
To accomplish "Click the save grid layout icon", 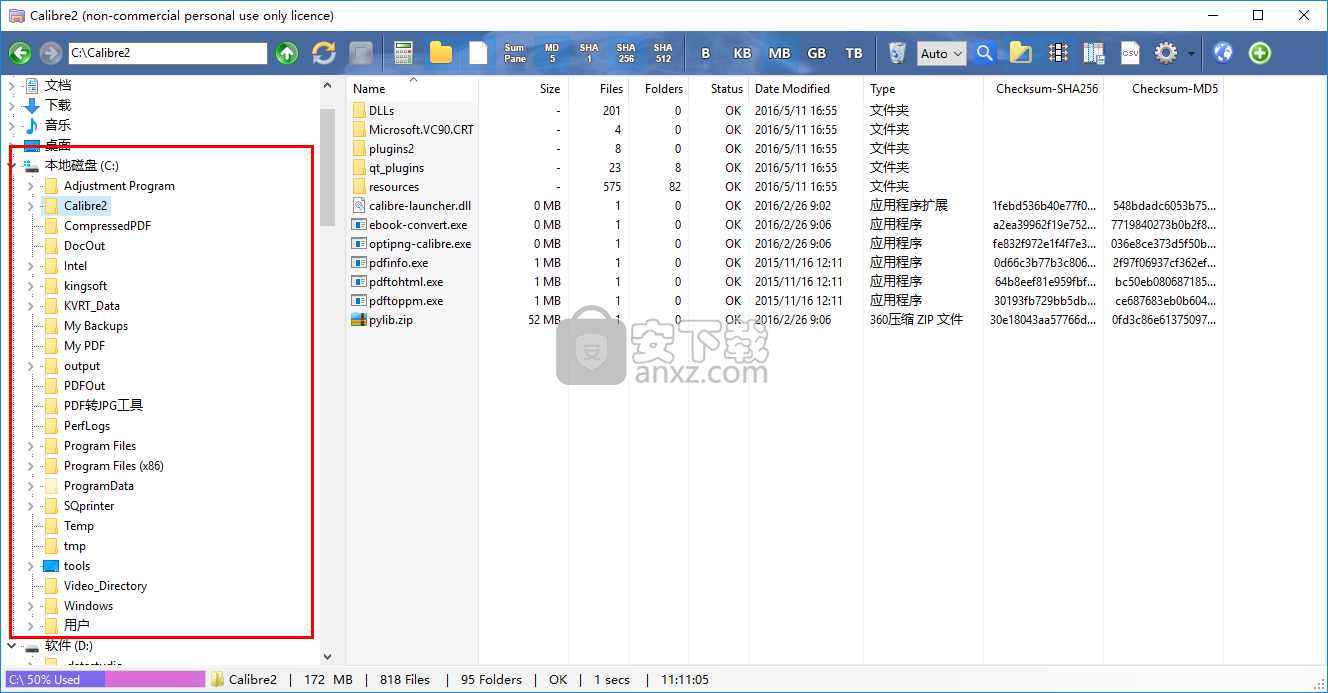I will (1094, 53).
